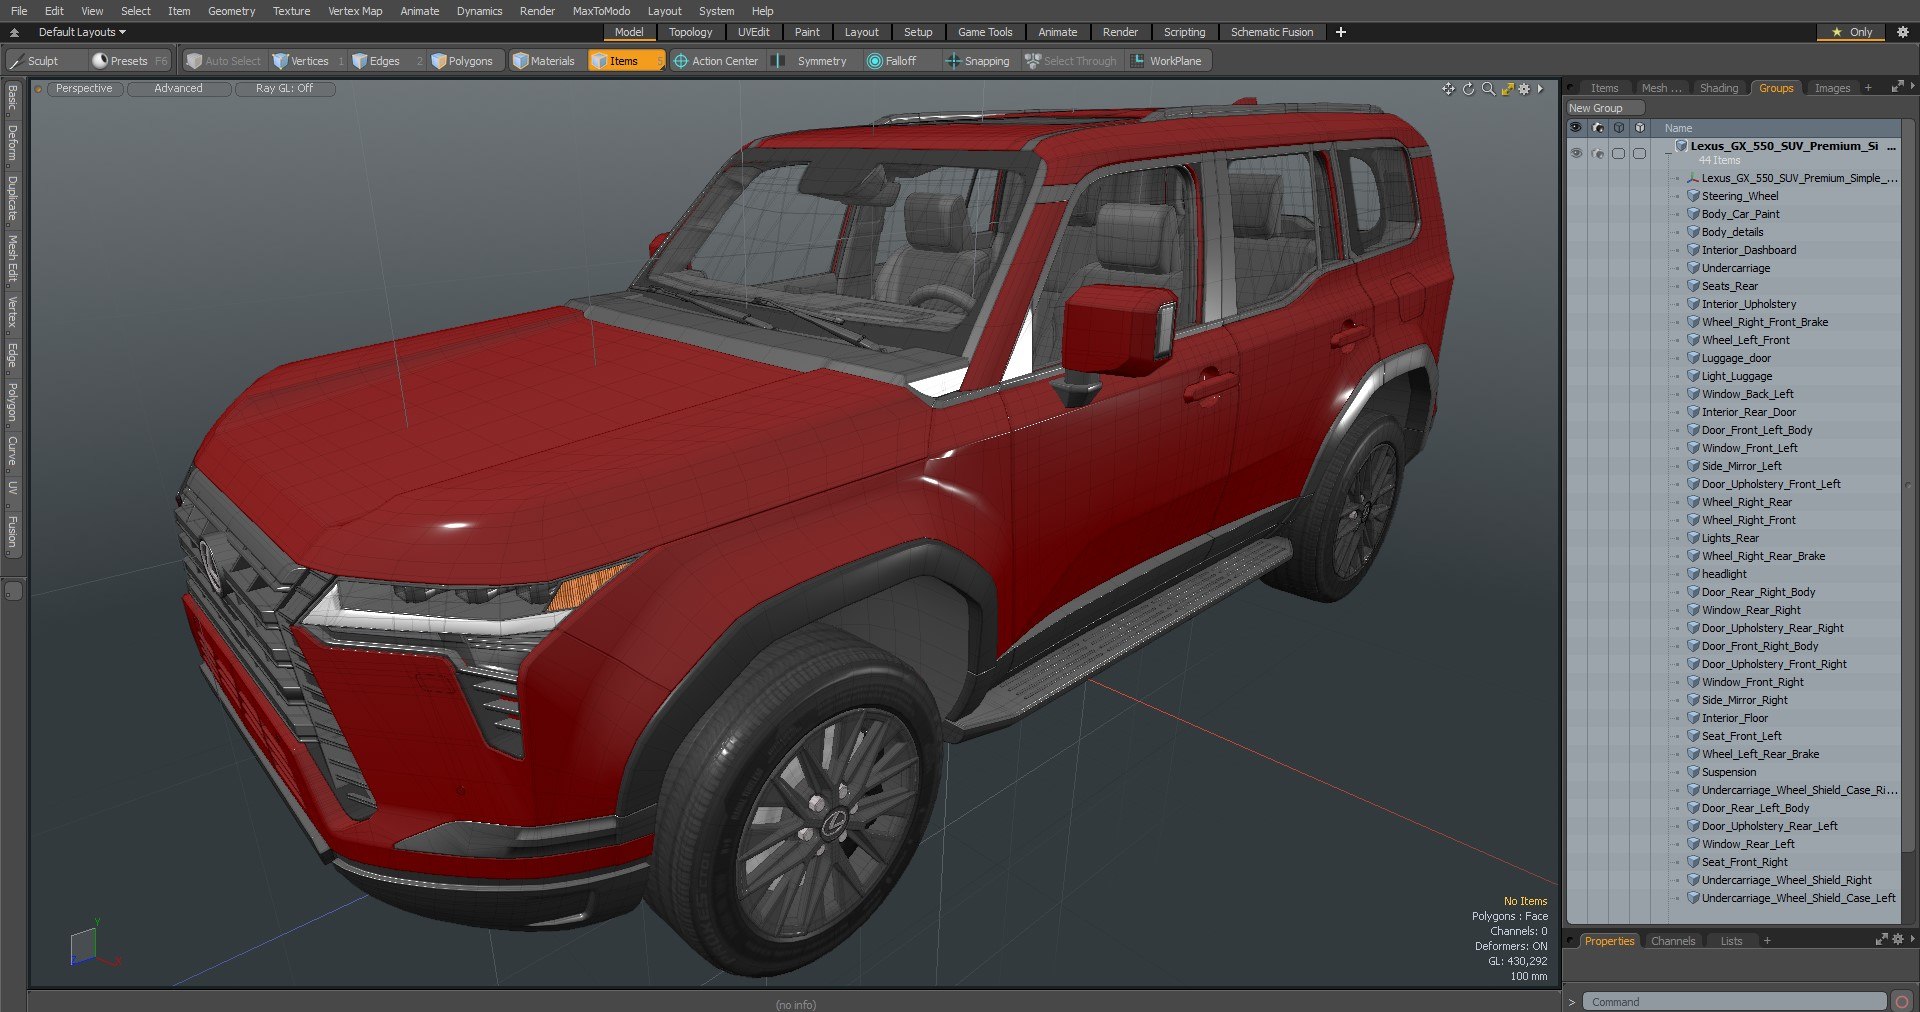This screenshot has height=1012, width=1920.
Task: Open the viewport arrow menu
Action: [1540, 89]
